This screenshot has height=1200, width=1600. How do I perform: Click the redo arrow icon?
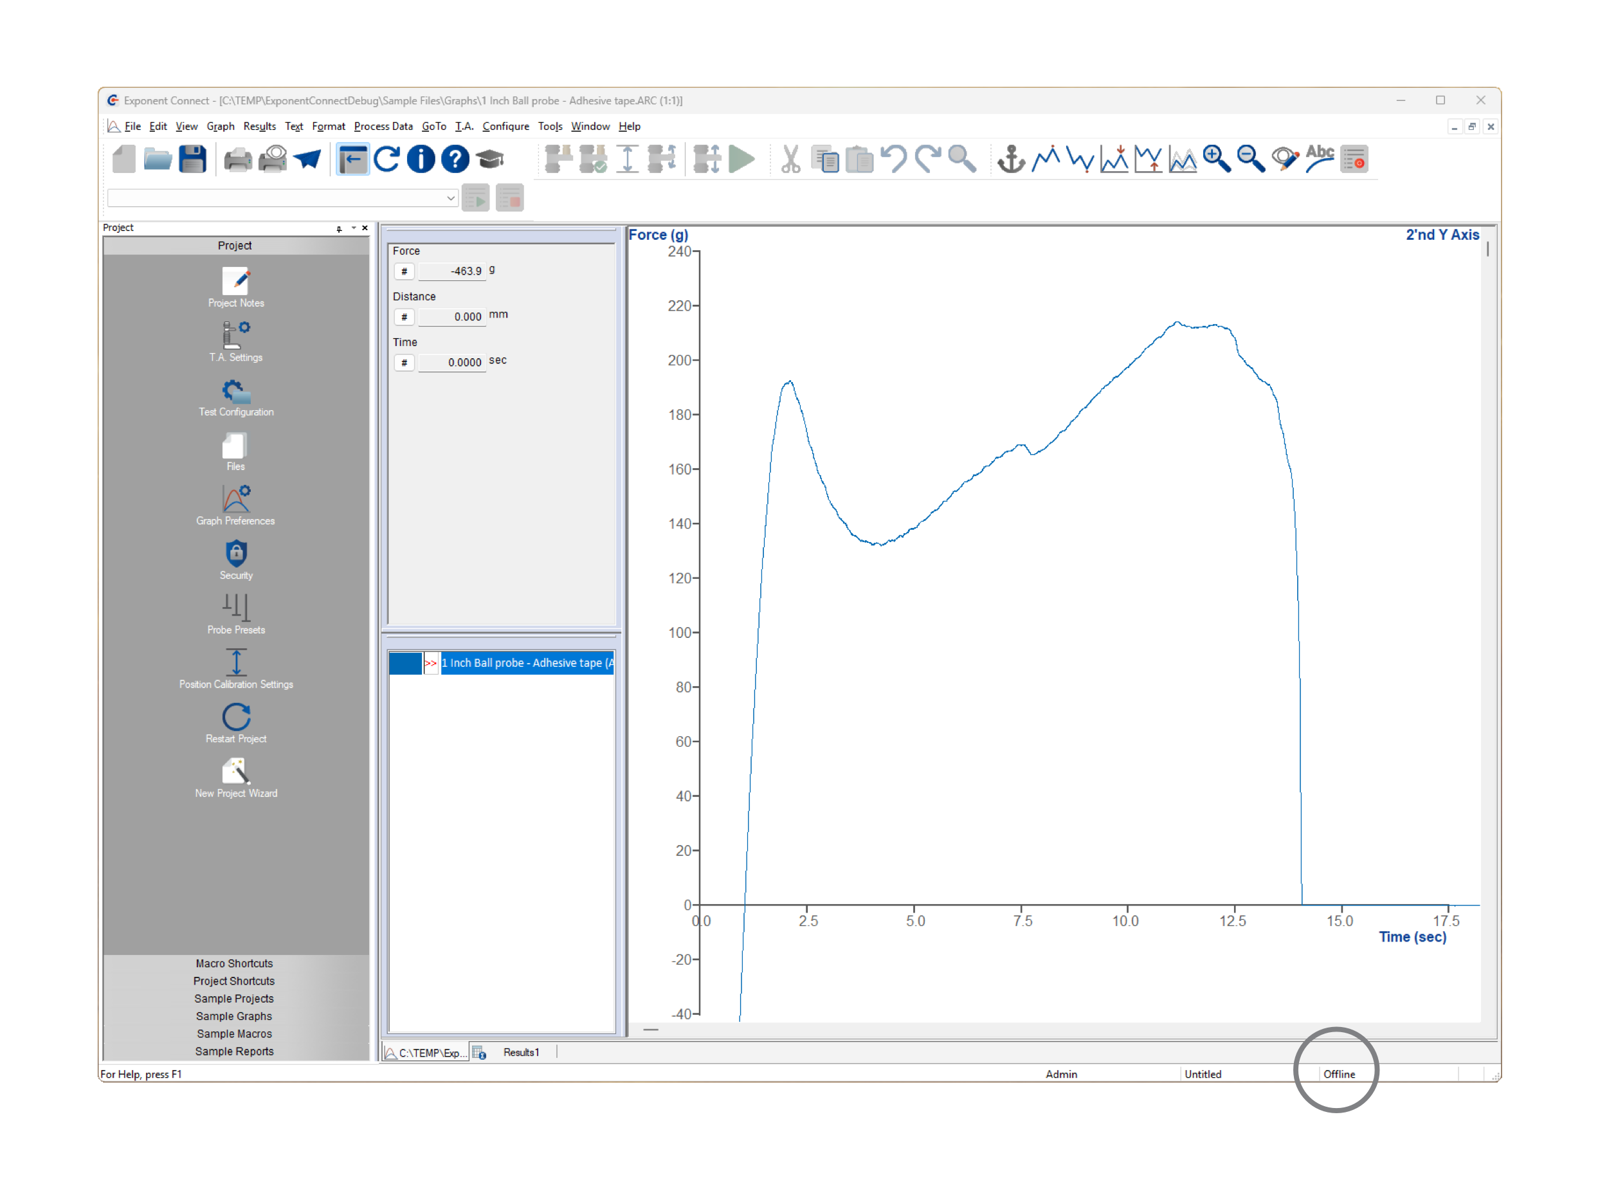point(928,159)
